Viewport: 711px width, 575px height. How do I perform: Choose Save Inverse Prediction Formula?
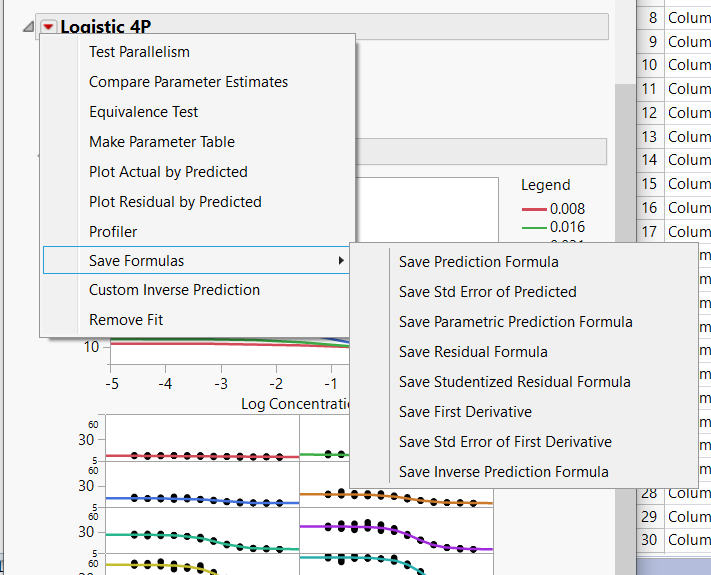(x=503, y=472)
